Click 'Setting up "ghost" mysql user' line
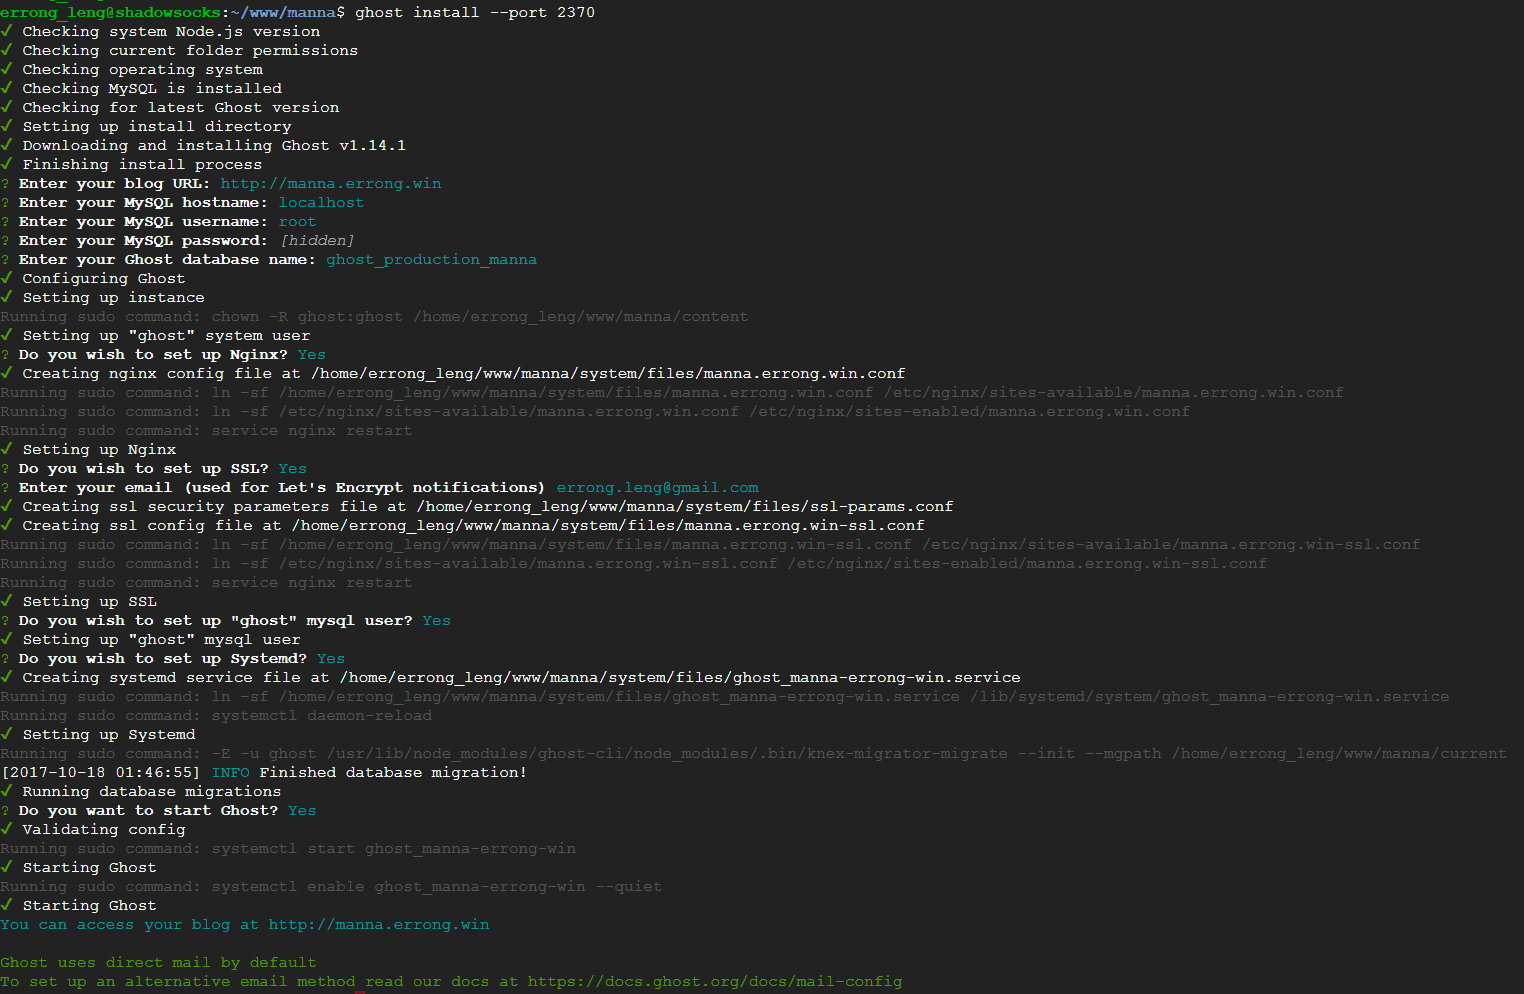Image resolution: width=1524 pixels, height=994 pixels. 151,639
